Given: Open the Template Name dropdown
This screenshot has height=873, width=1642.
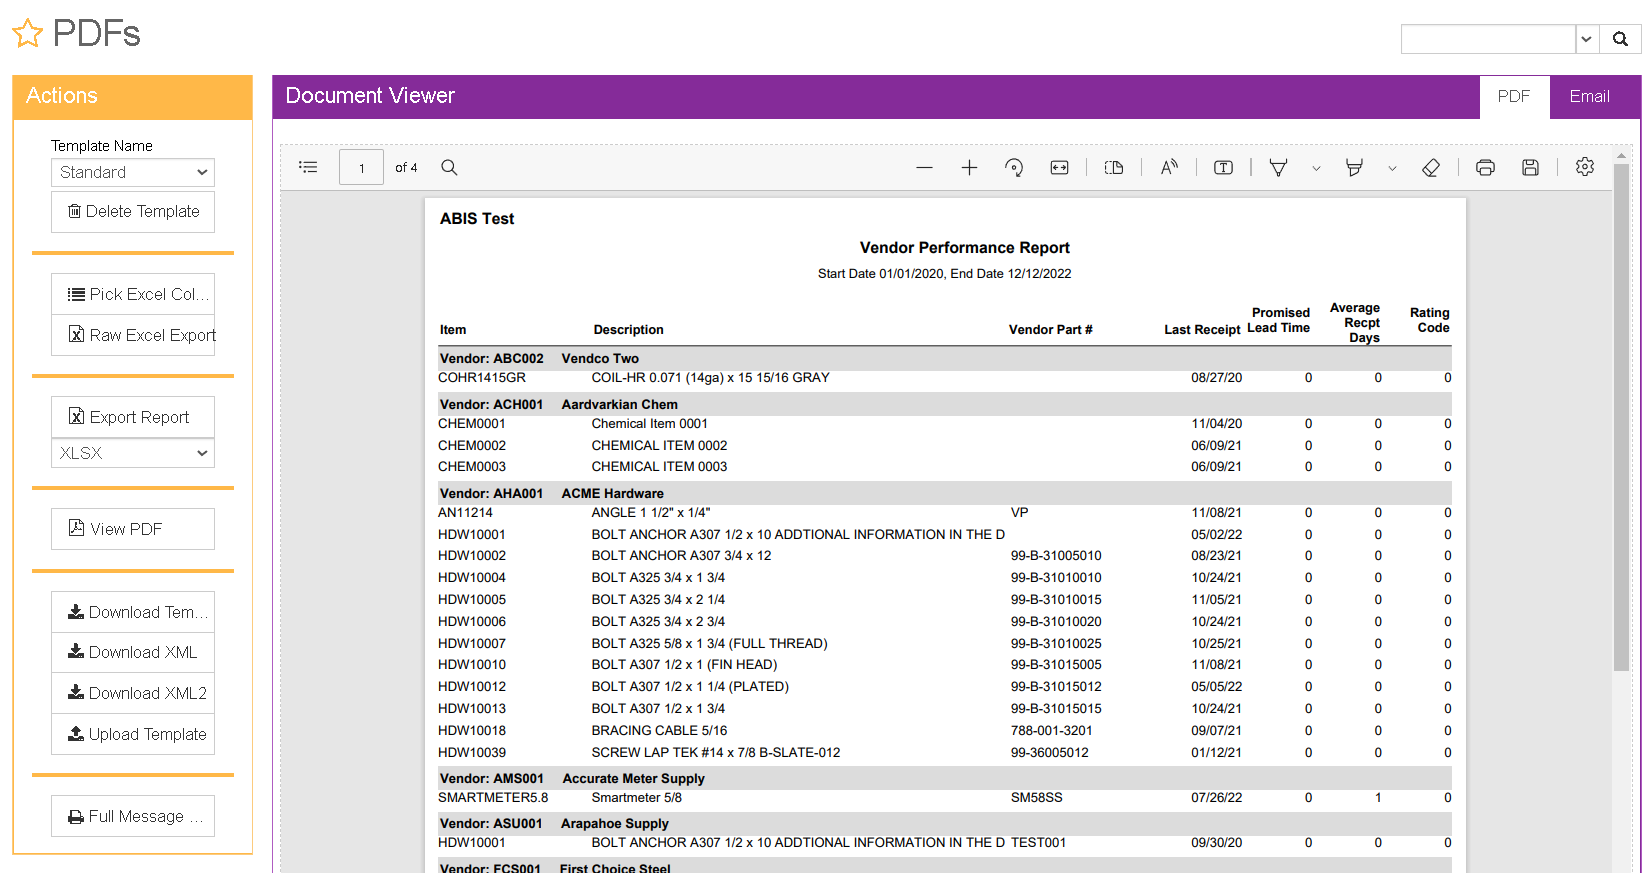Looking at the screenshot, I should pos(133,172).
